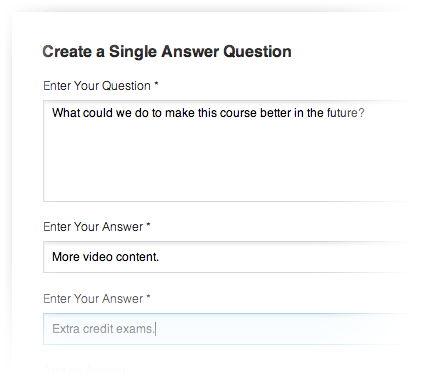Click the word 'exams.' in second answer
This screenshot has height=374, width=421.
(x=136, y=329)
